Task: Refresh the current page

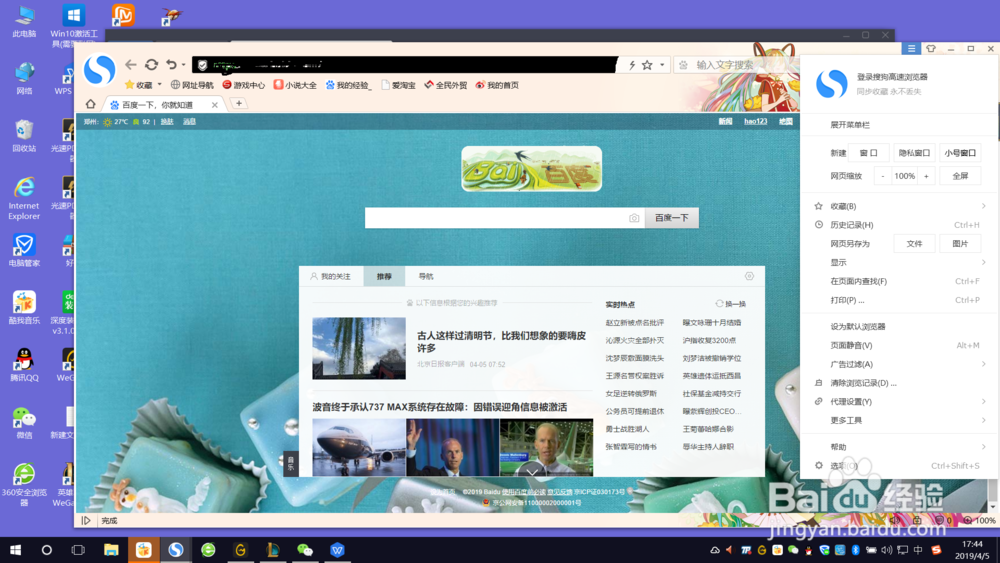Action: tap(151, 64)
